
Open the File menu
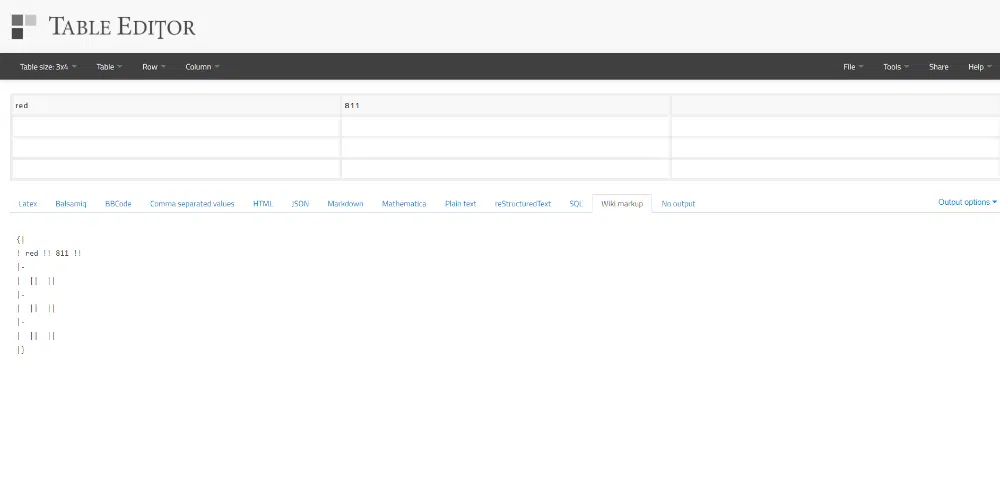point(853,67)
